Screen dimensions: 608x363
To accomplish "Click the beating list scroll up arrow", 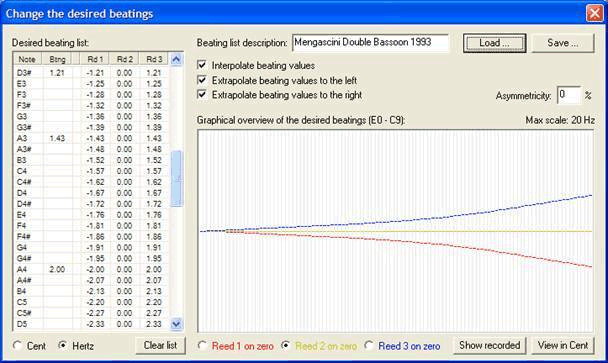I will tap(176, 59).
